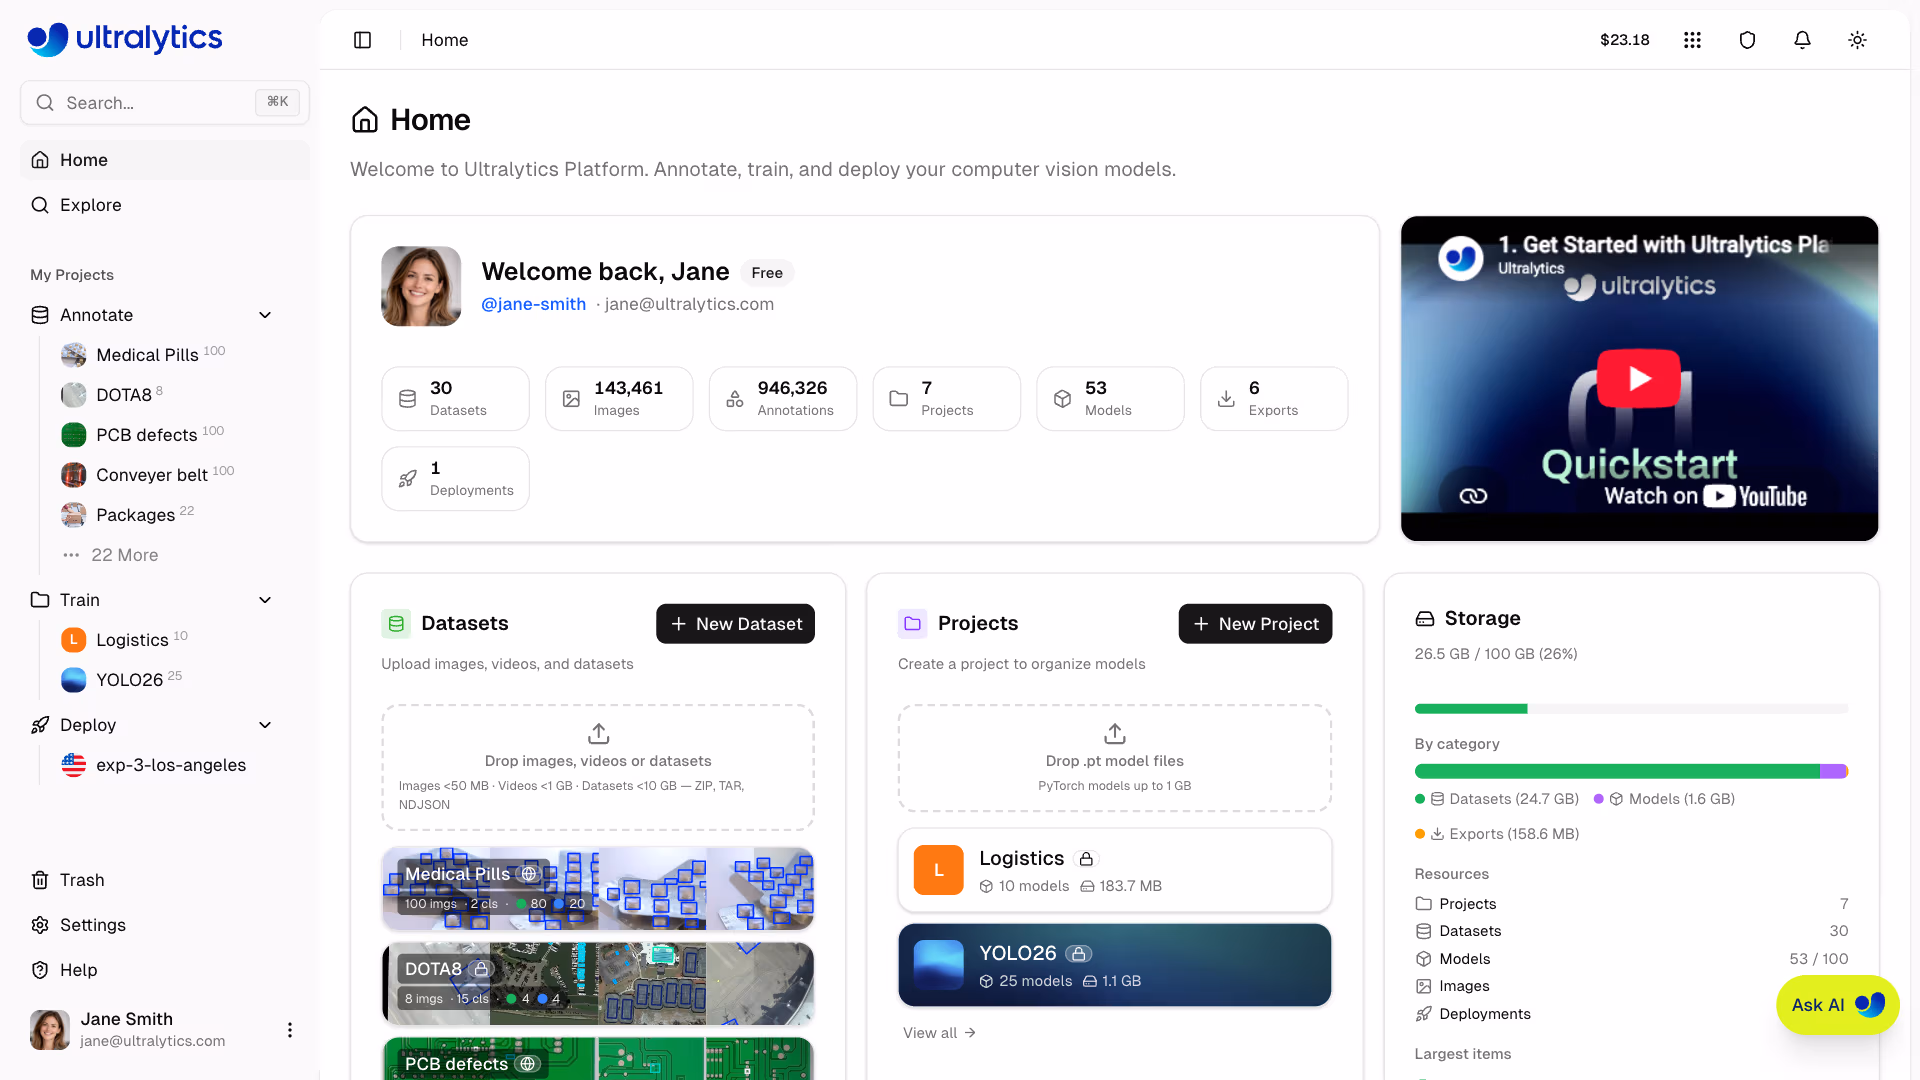This screenshot has height=1080, width=1920.
Task: Open the 1 Deployments stat card
Action: (455, 478)
